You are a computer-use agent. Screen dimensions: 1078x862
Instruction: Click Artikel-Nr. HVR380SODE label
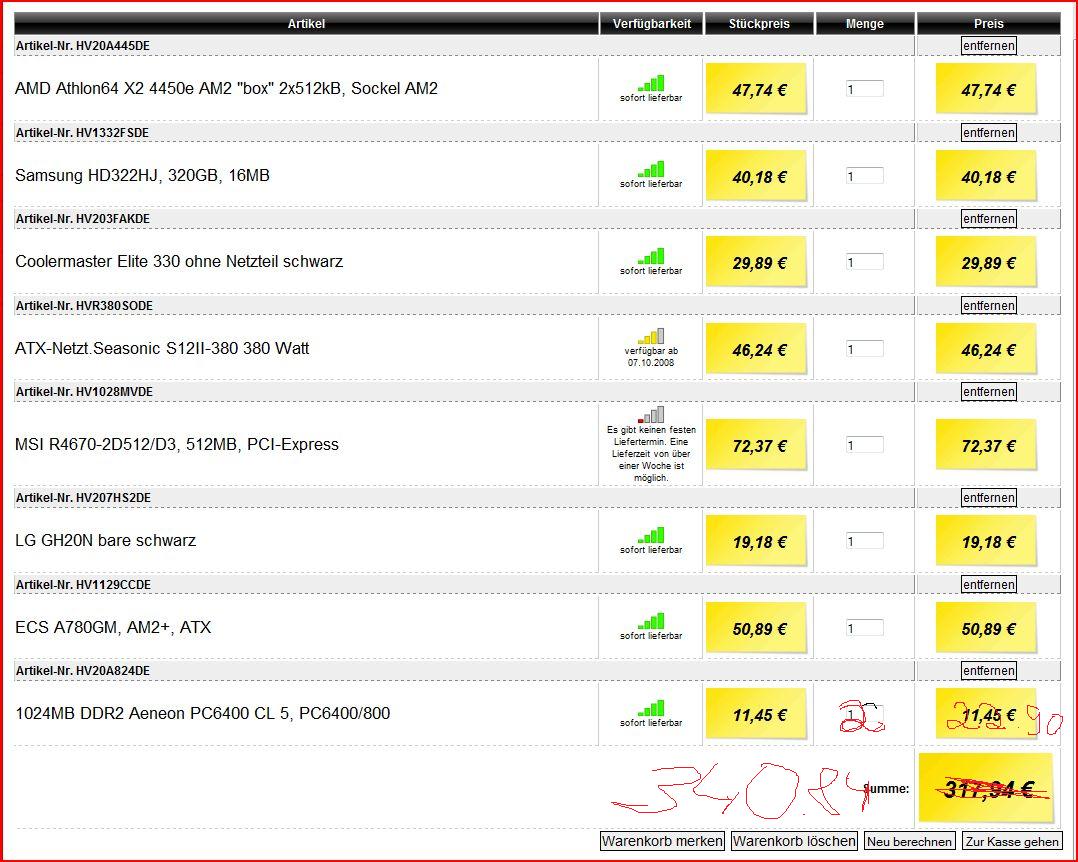pos(84,305)
